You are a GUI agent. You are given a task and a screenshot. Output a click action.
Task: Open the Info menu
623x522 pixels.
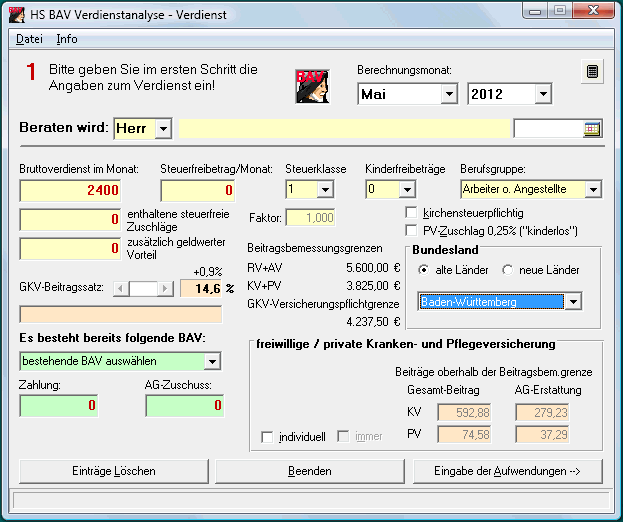pos(67,39)
